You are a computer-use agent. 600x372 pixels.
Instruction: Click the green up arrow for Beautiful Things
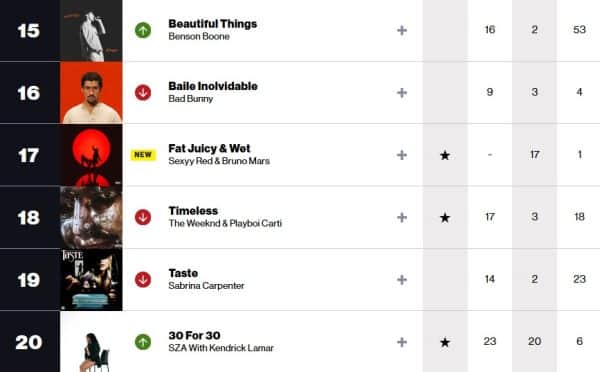click(143, 30)
